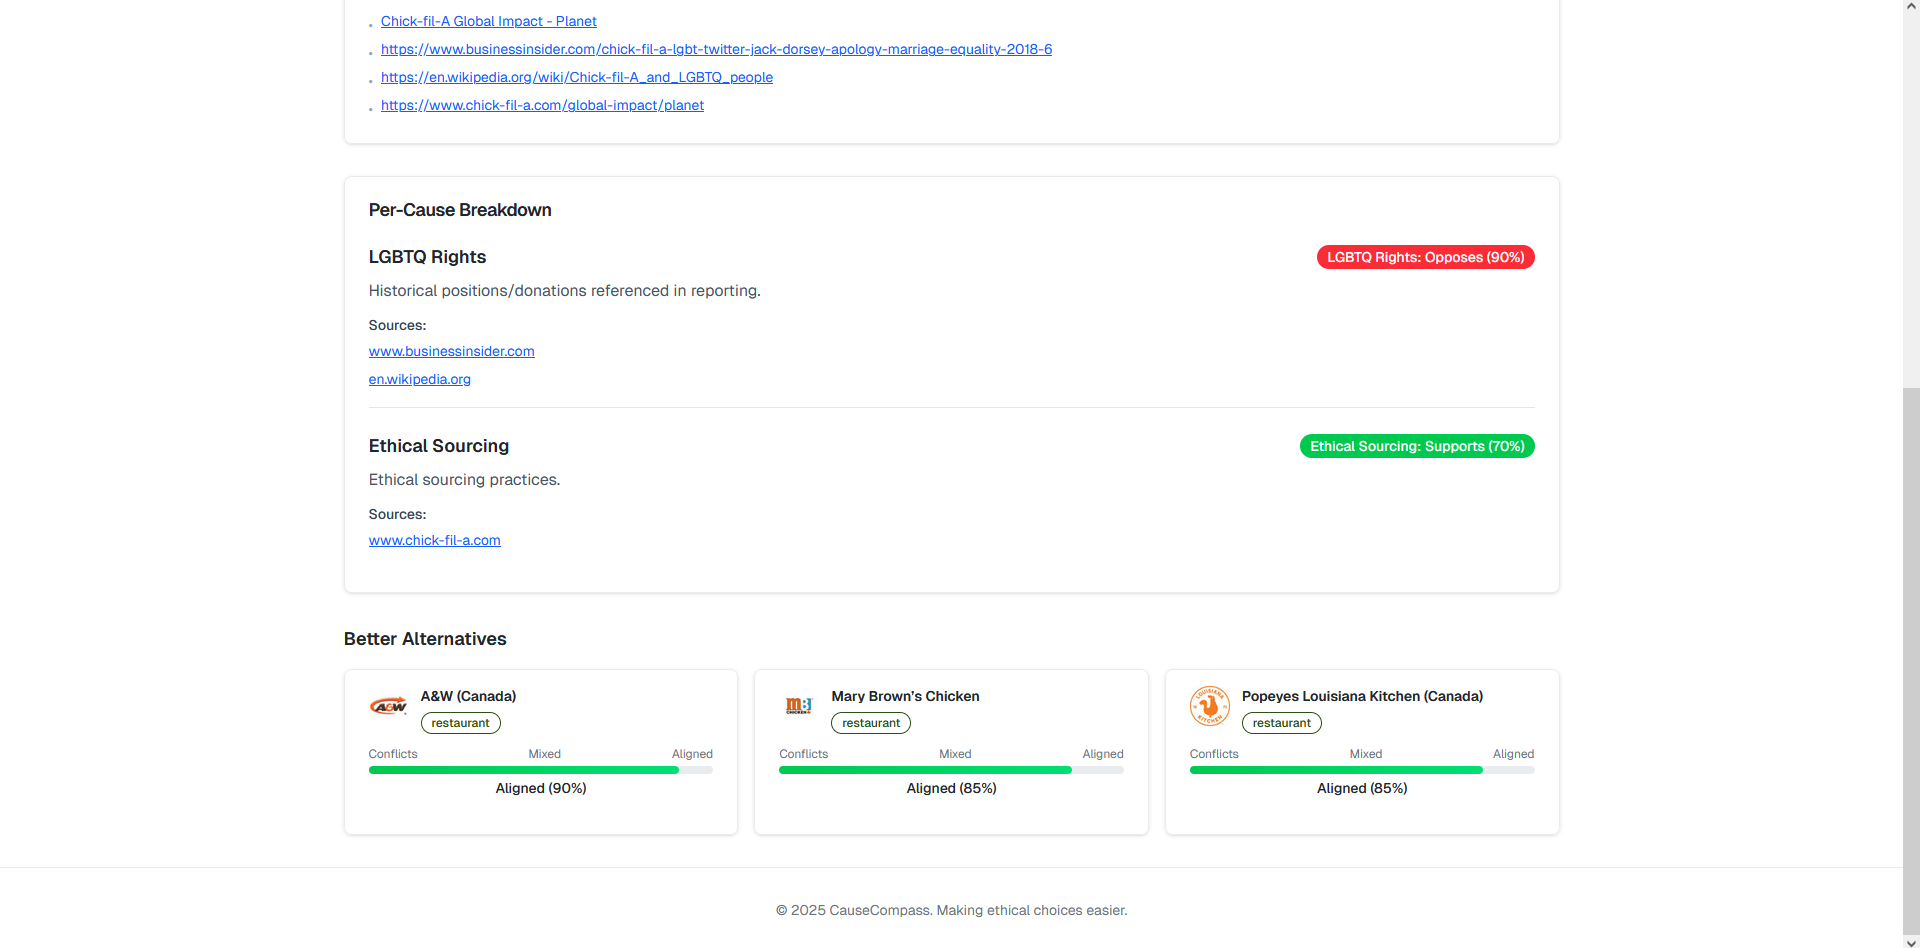Click the 'Historical positions/donations referenced in reporting.' text
The height and width of the screenshot is (948, 1920).
point(565,291)
